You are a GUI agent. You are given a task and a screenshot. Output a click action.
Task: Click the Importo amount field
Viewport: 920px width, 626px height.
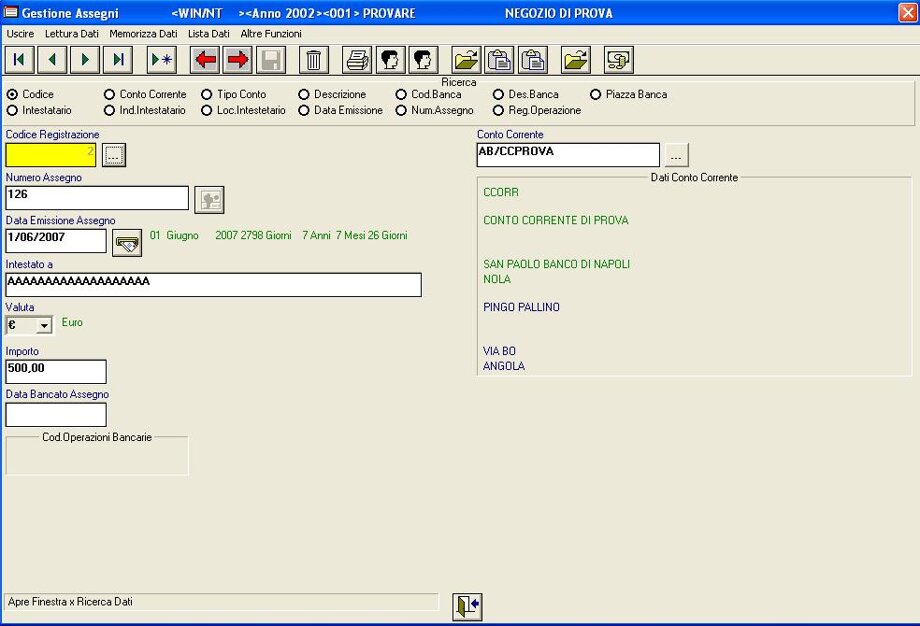click(56, 372)
